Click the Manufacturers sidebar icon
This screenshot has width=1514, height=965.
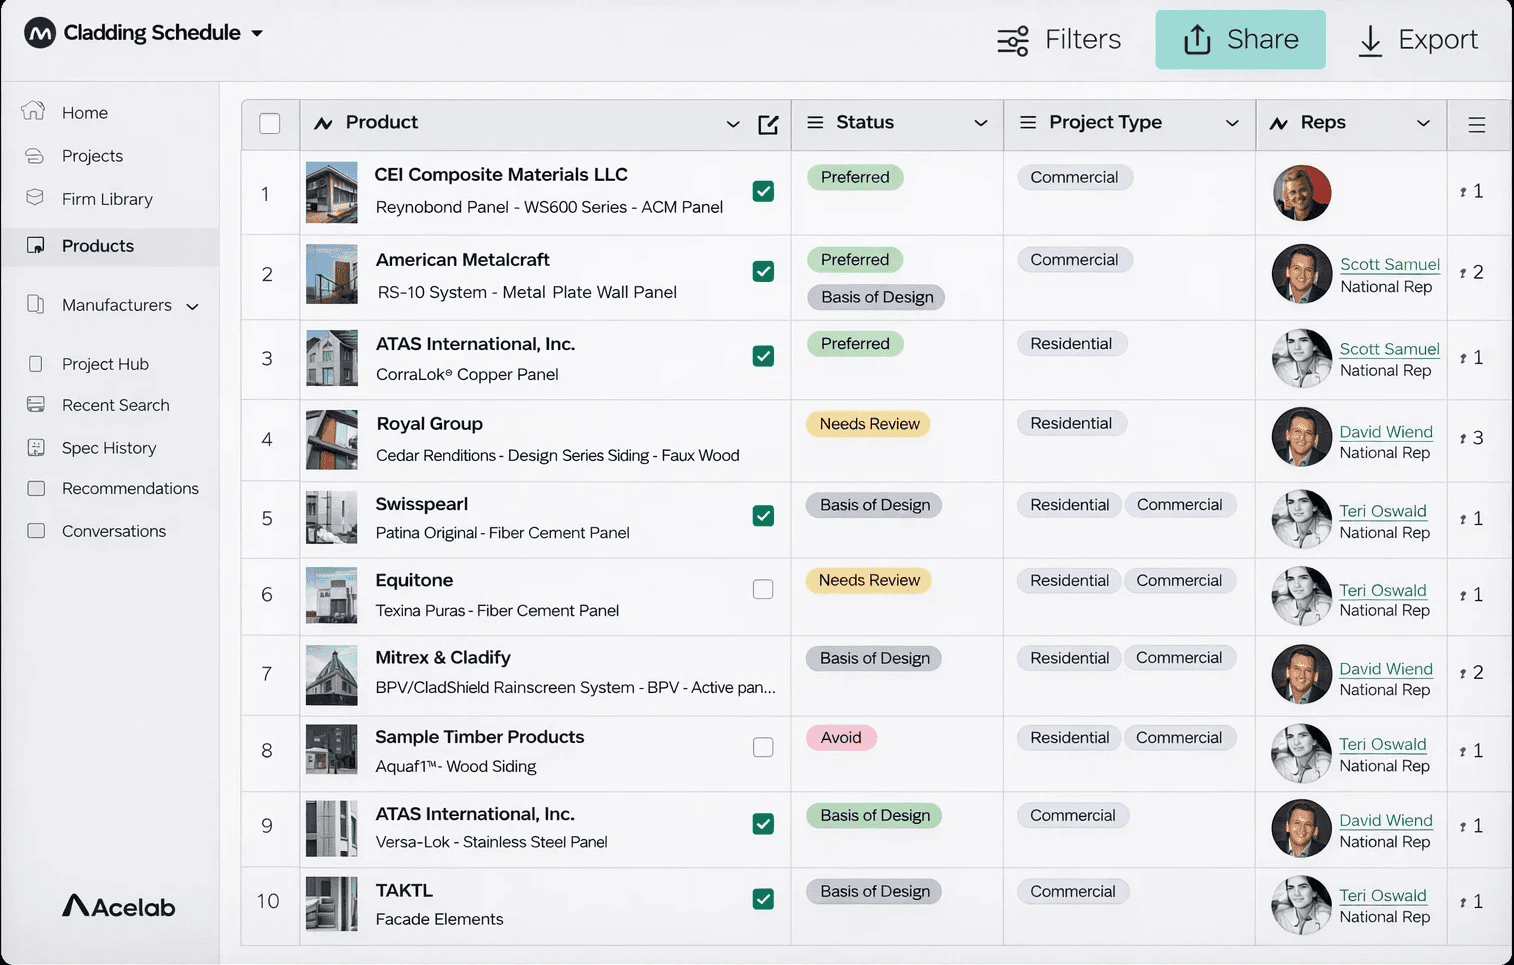coord(35,304)
